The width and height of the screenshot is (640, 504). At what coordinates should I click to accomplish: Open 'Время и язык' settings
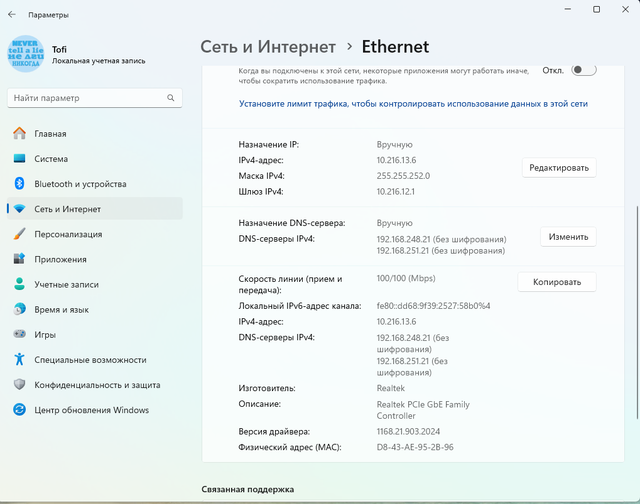click(95, 310)
